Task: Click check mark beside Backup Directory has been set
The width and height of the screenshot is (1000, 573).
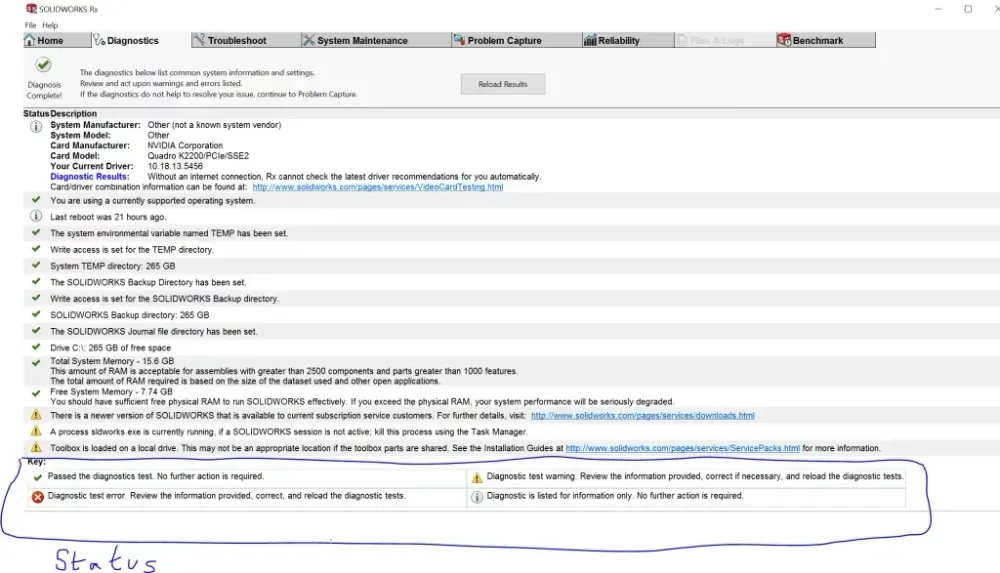Action: (x=36, y=281)
